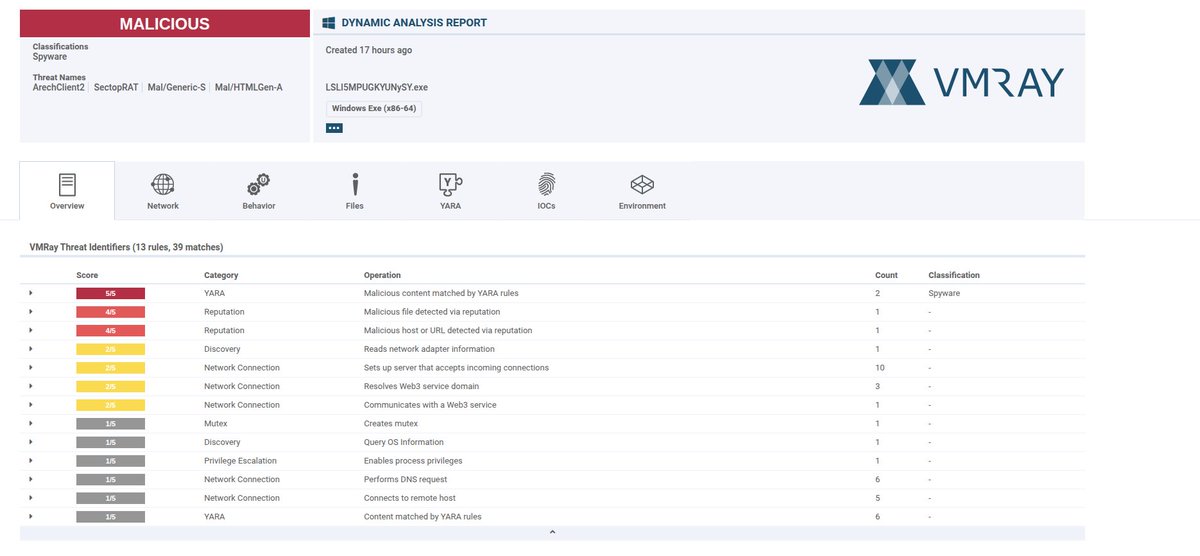Click the Mutex category cell
Screen dimensions: 1200x556
(x=216, y=423)
